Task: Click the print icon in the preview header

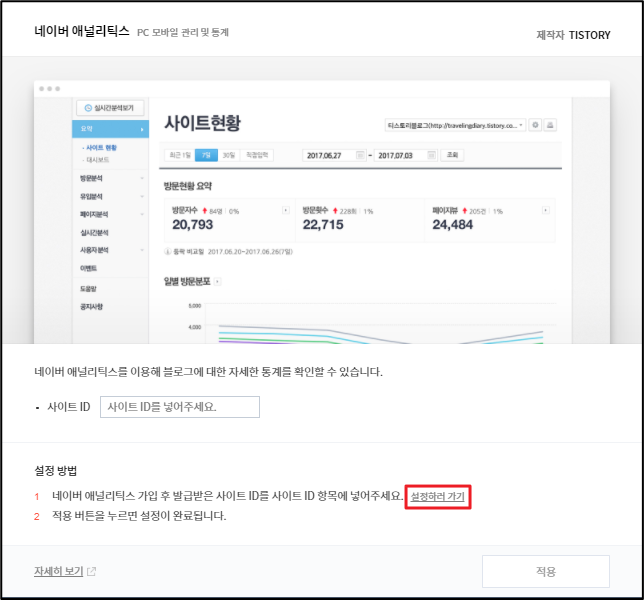Action: (x=550, y=125)
